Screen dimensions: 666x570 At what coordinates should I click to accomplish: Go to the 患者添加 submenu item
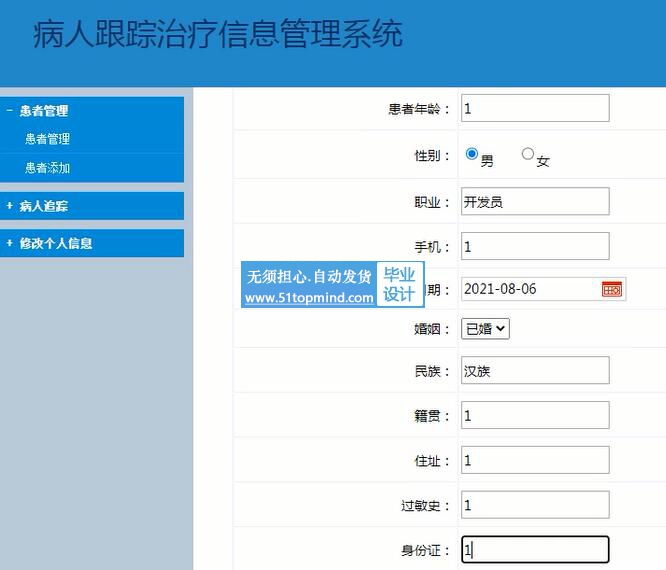coord(47,168)
